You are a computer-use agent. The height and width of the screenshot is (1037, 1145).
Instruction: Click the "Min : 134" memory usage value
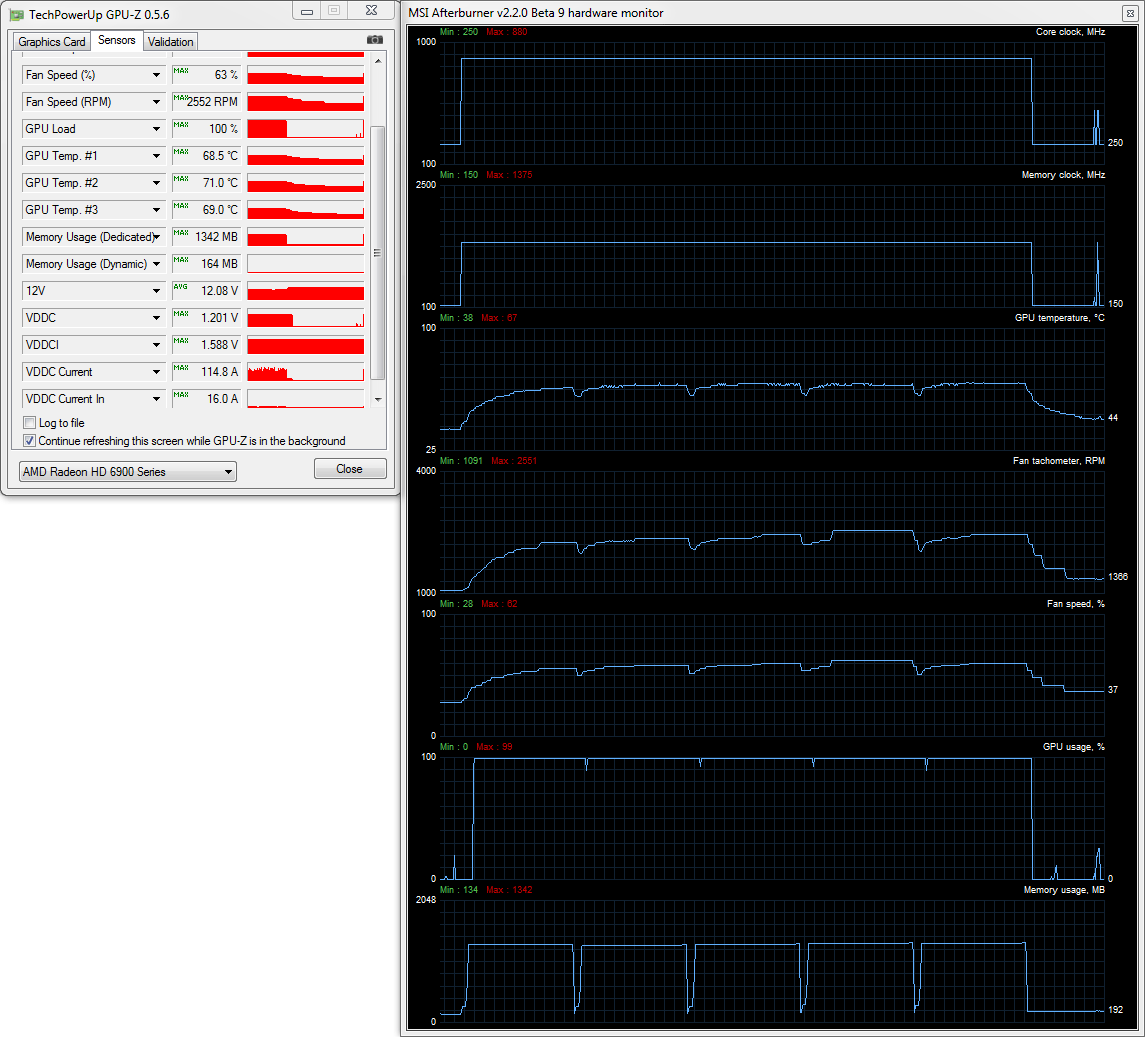click(x=459, y=891)
